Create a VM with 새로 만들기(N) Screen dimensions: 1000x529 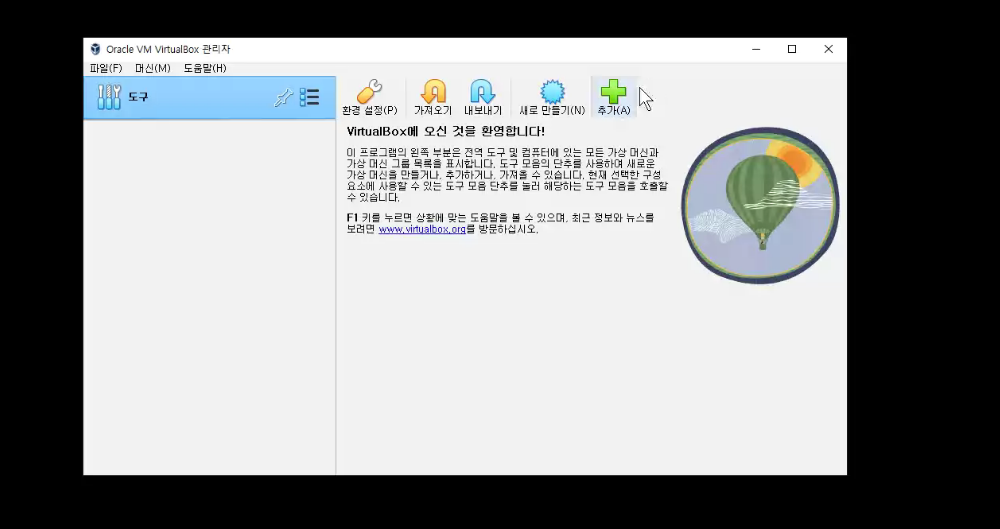[x=552, y=97]
